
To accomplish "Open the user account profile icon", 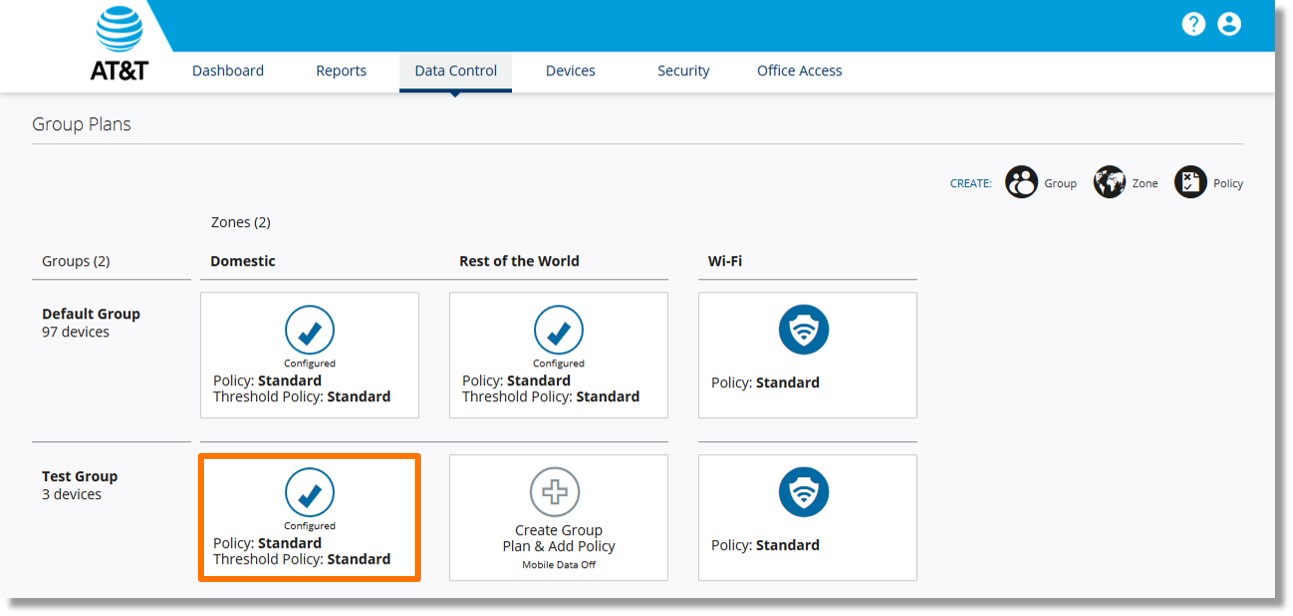I will click(x=1229, y=24).
